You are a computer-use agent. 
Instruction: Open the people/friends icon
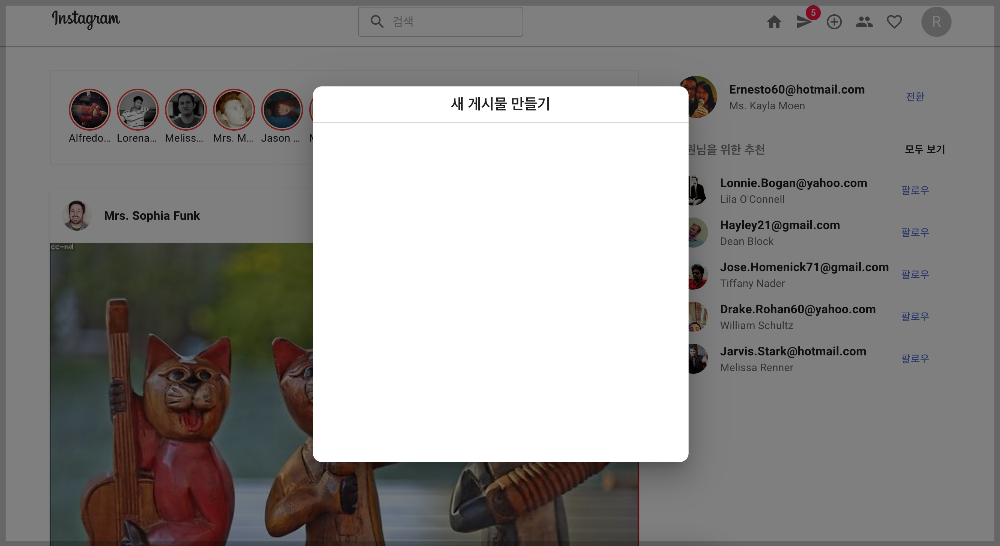pyautogui.click(x=864, y=22)
